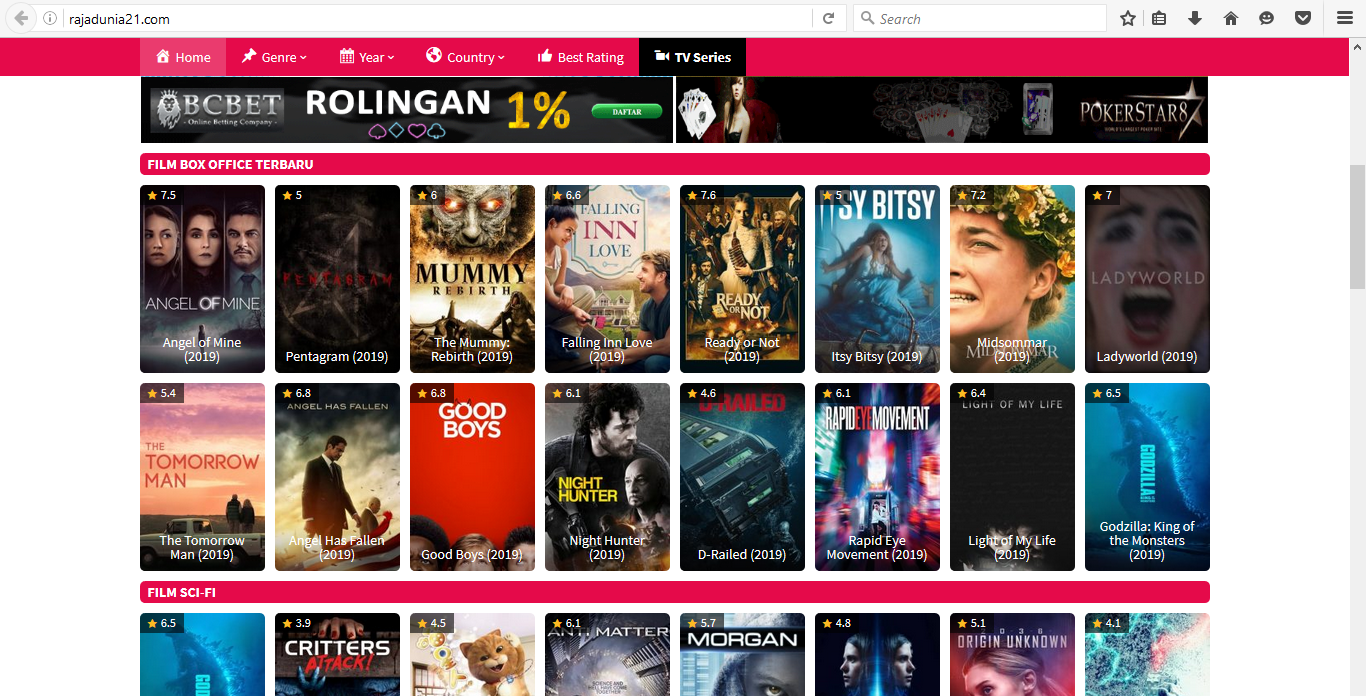Save page with the Pocket icon

pyautogui.click(x=1301, y=17)
